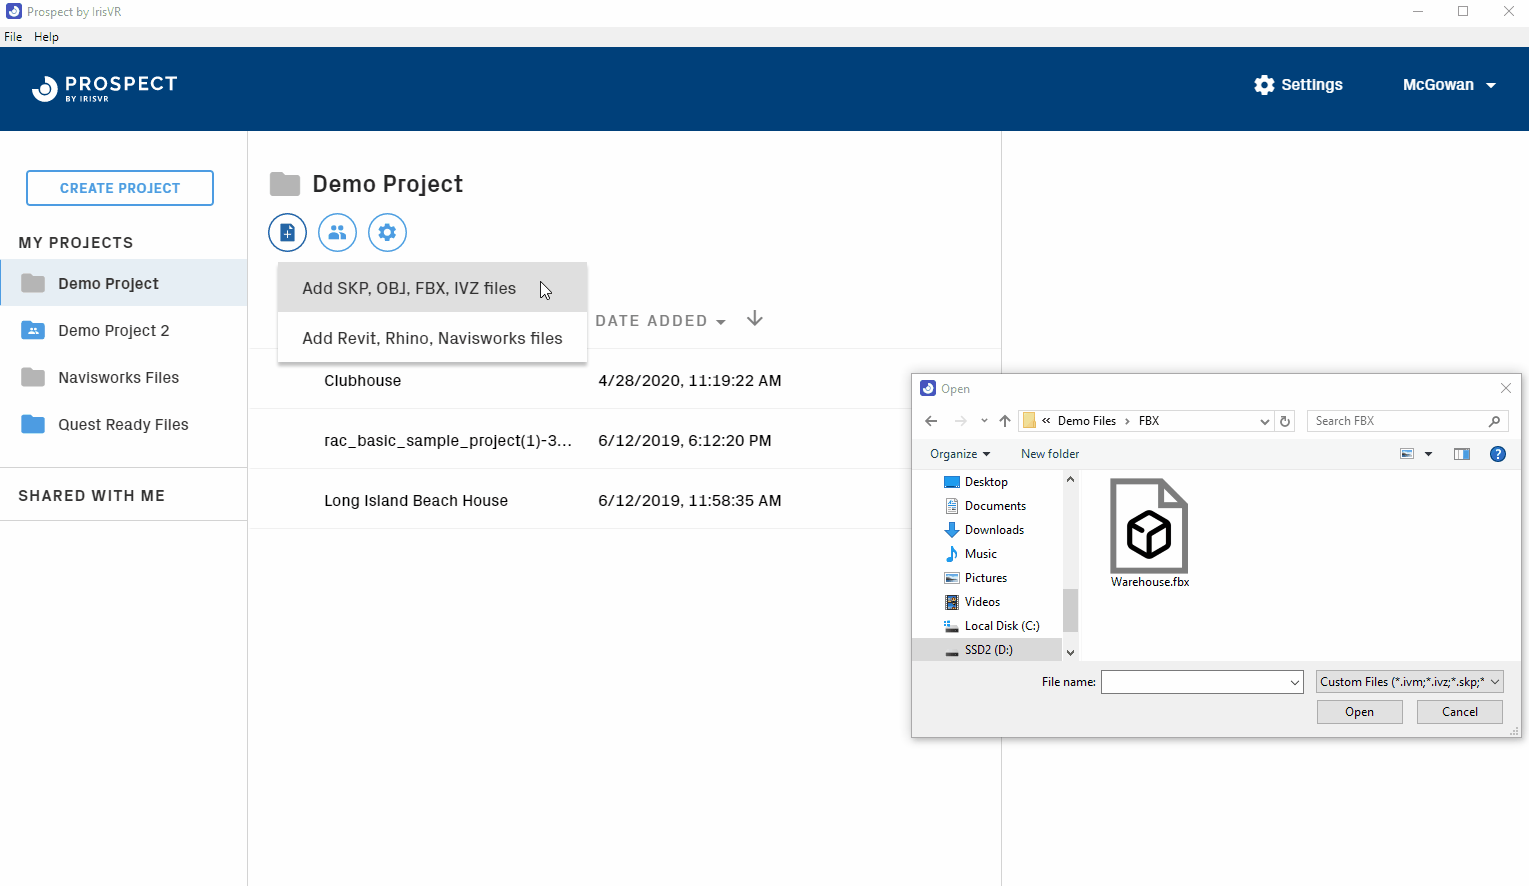Select Demo Project 2 in sidebar
1529x886 pixels.
(124, 330)
